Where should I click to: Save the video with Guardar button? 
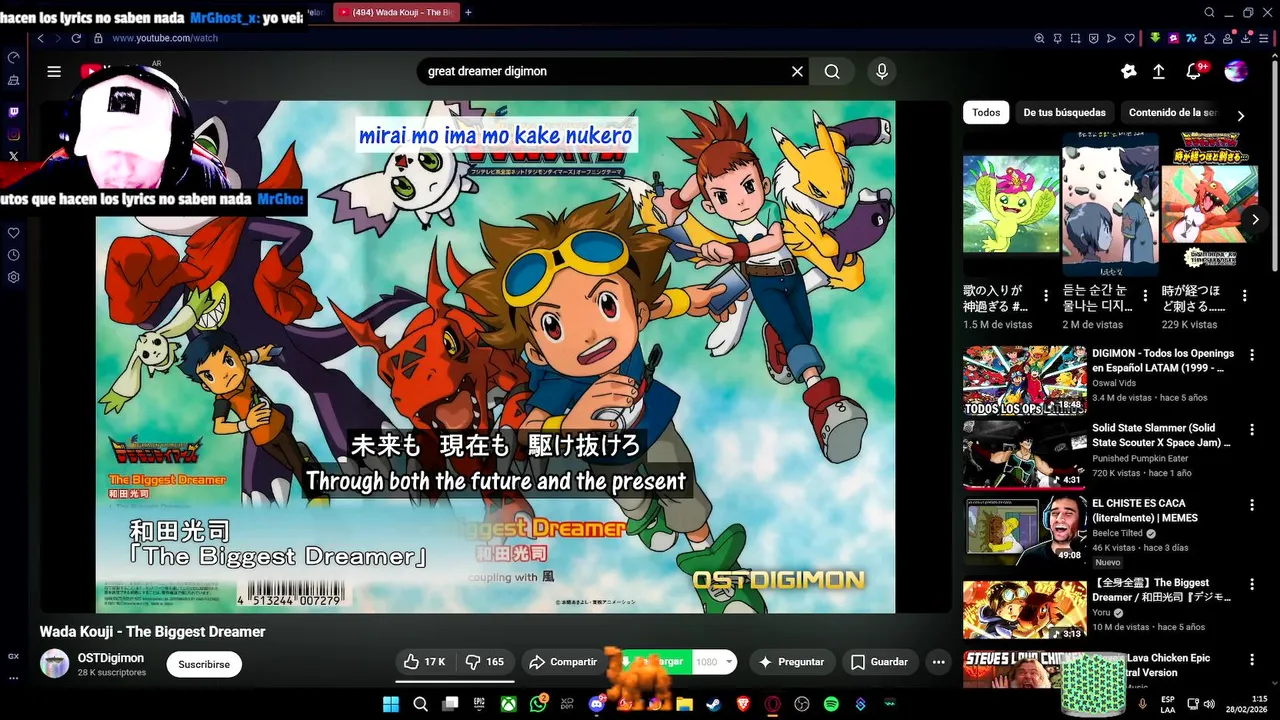point(880,662)
